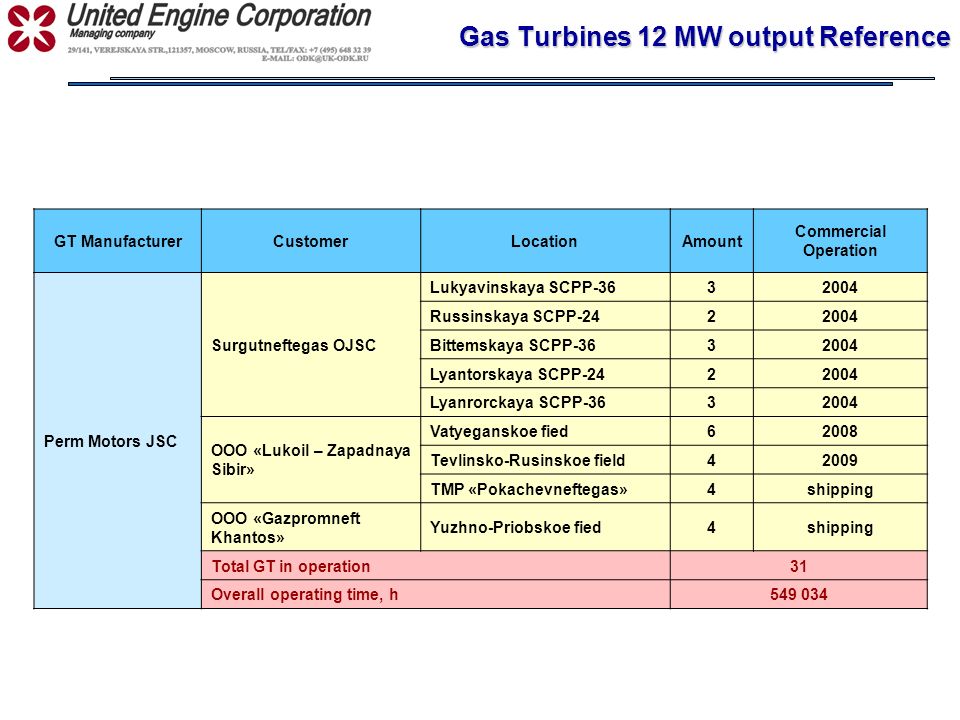Click the year 2004 in the Bittemskaya row

tap(840, 345)
